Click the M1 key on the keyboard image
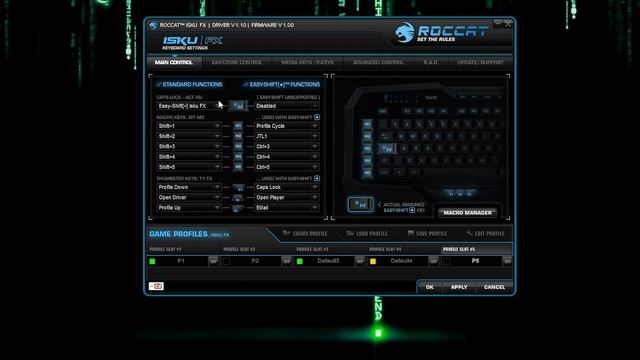This screenshot has height=360, width=640. [x=367, y=124]
